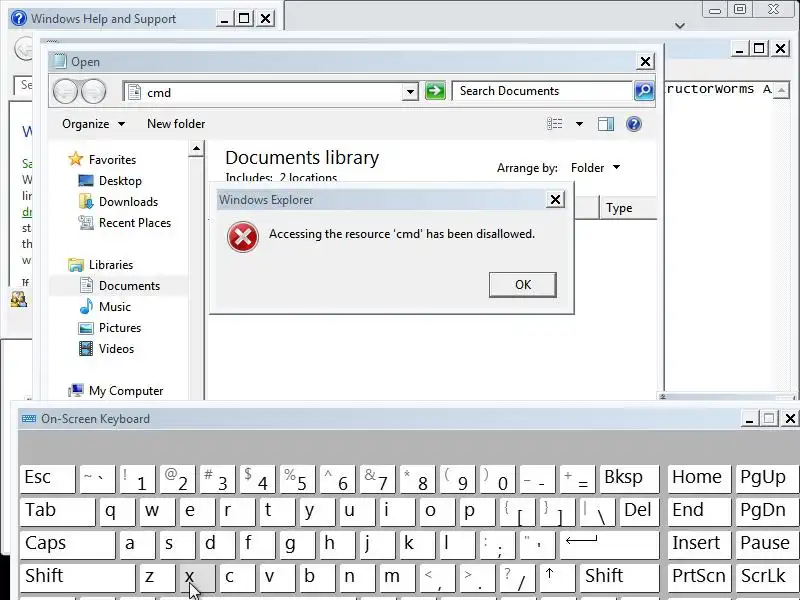Toggle left Shift key on On-Screen Keyboard

click(x=78, y=578)
